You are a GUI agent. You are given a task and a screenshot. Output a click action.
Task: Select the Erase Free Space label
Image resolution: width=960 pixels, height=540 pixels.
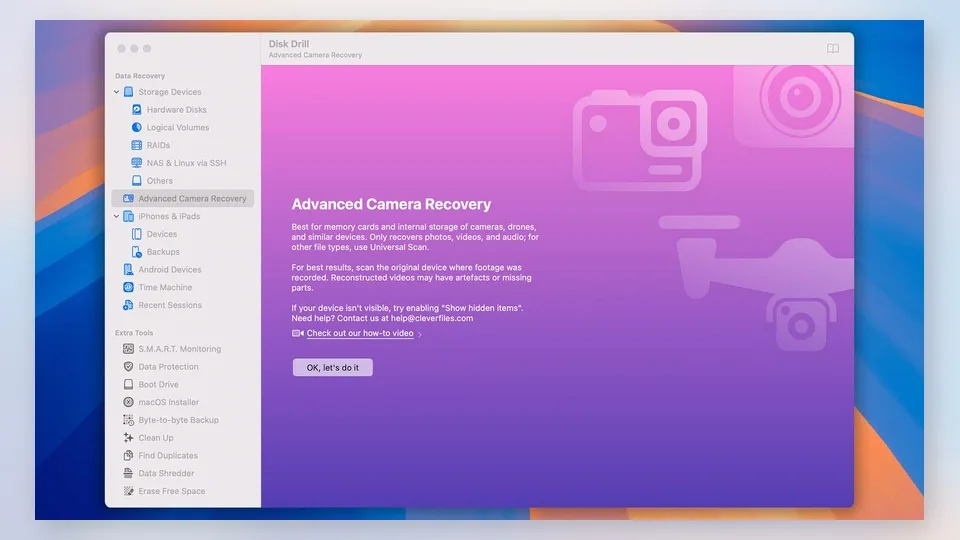tap(171, 491)
